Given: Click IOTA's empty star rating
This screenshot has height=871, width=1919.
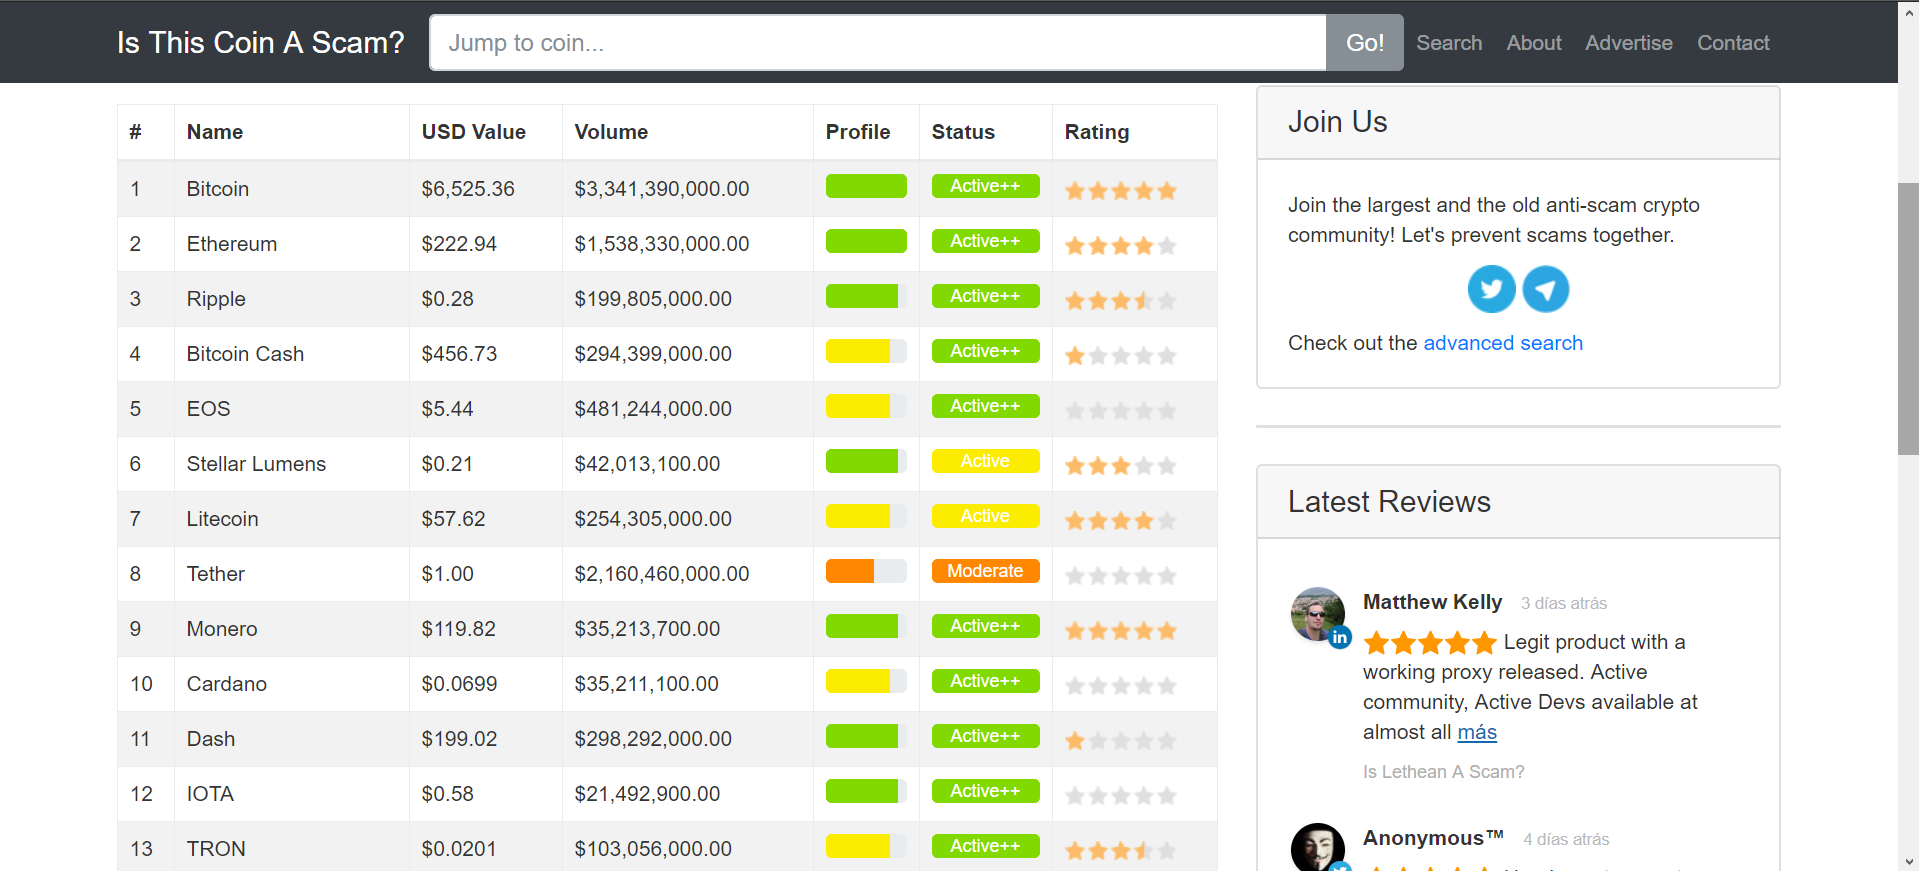Looking at the screenshot, I should (x=1121, y=795).
